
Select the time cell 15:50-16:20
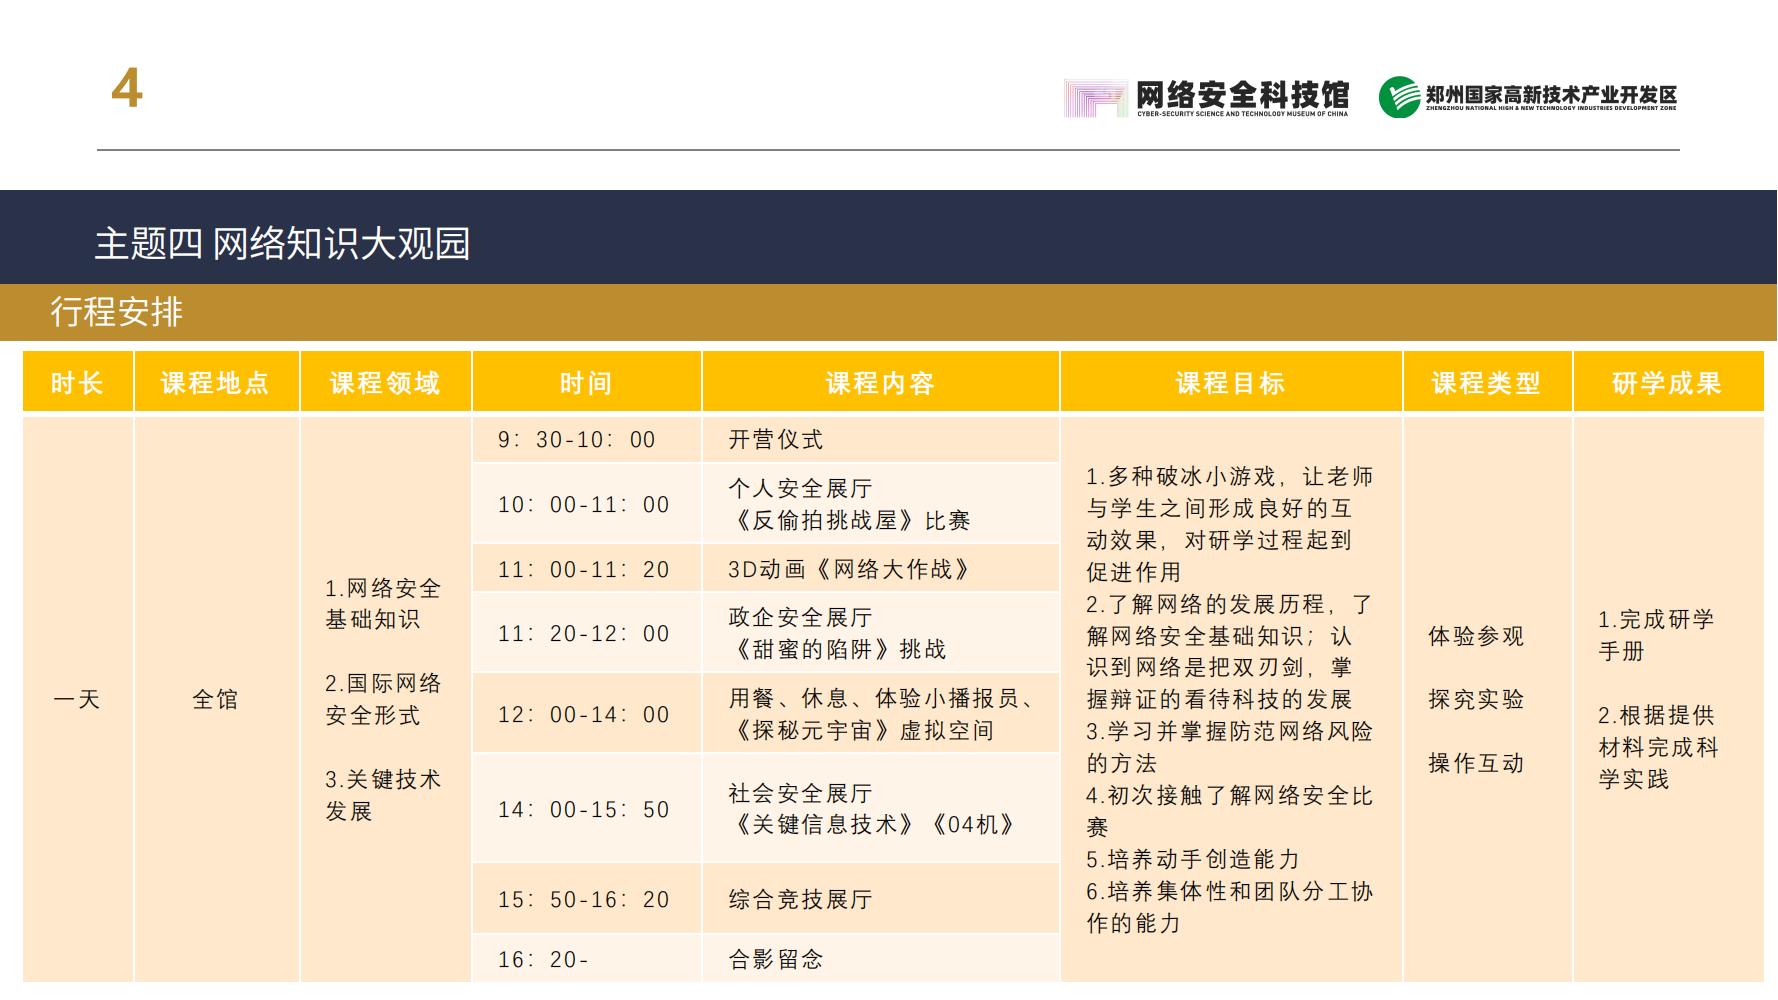[x=586, y=899]
